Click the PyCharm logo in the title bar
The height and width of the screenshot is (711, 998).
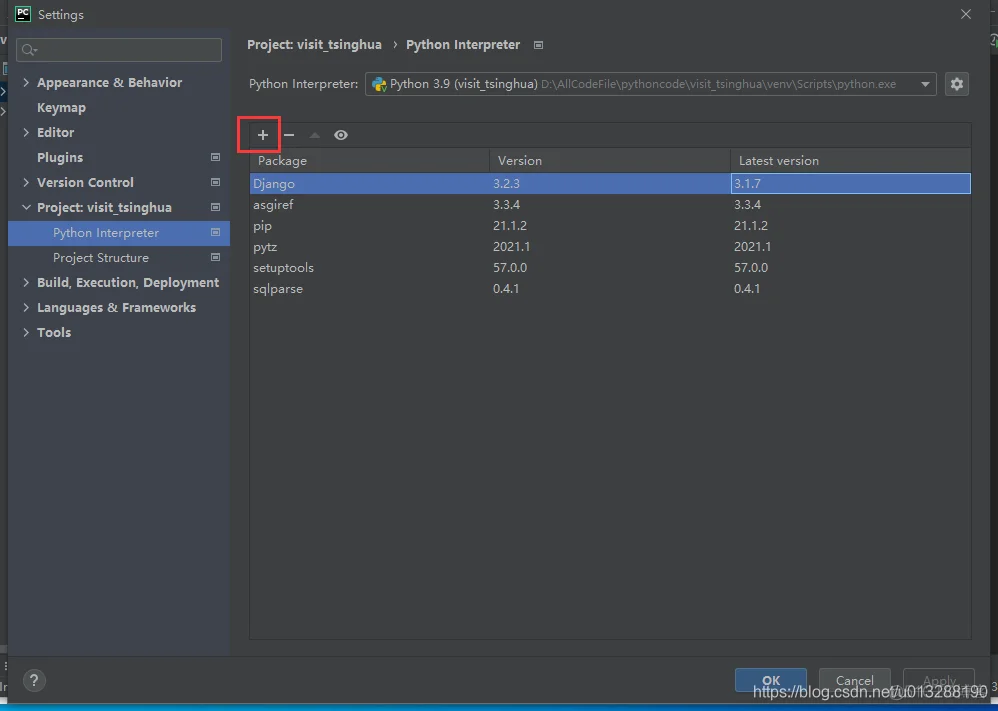(x=23, y=14)
